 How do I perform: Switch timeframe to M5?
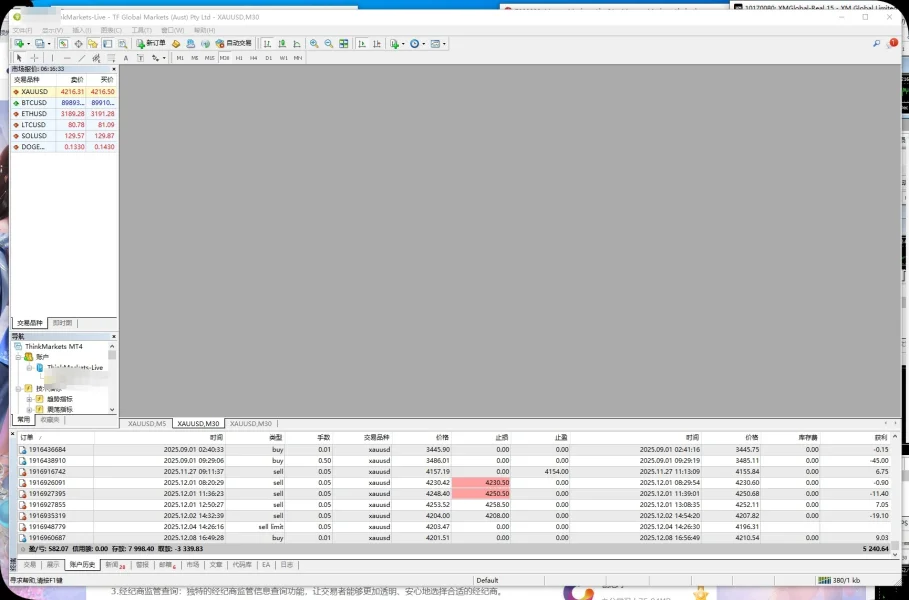coord(195,58)
